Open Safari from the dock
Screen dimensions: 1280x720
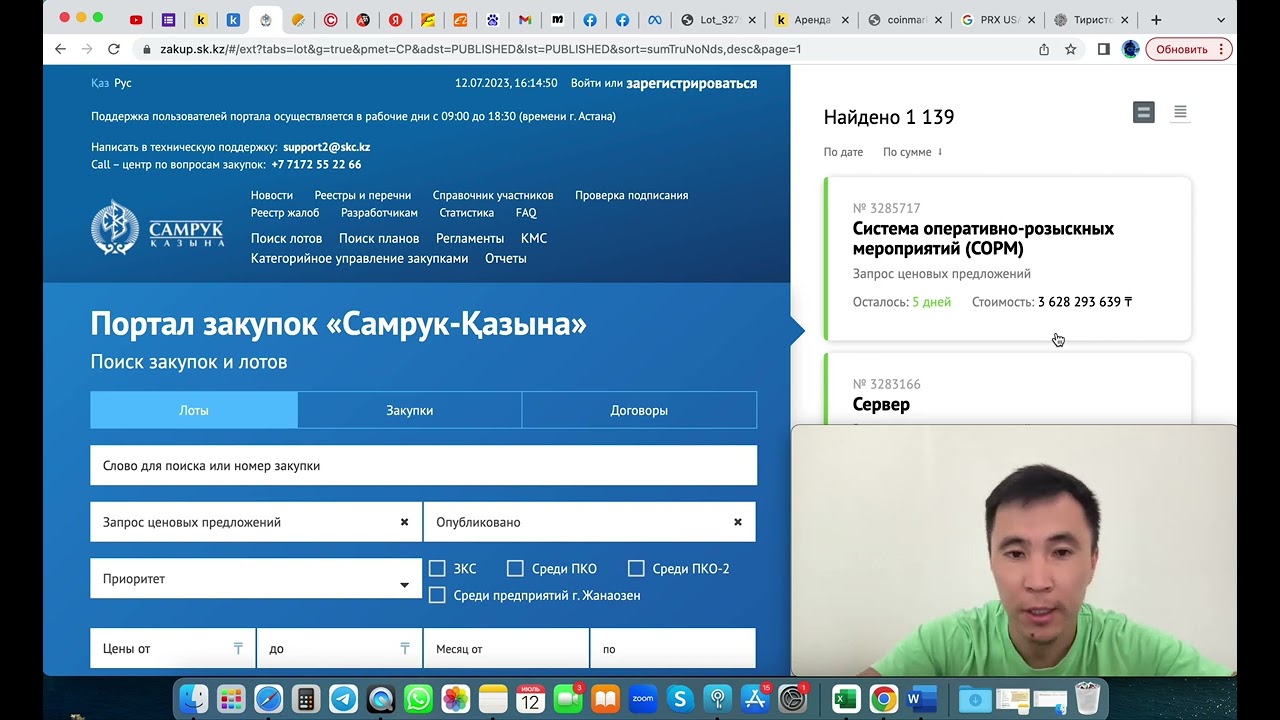coord(268,699)
